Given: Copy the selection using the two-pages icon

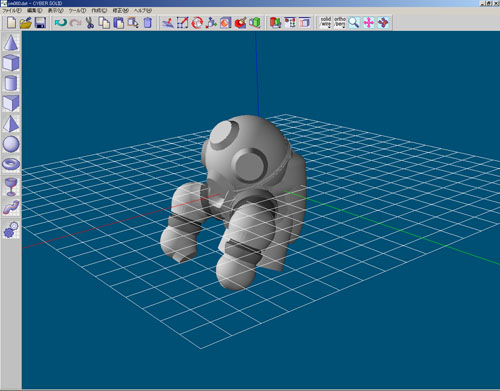Looking at the screenshot, I should click(105, 23).
